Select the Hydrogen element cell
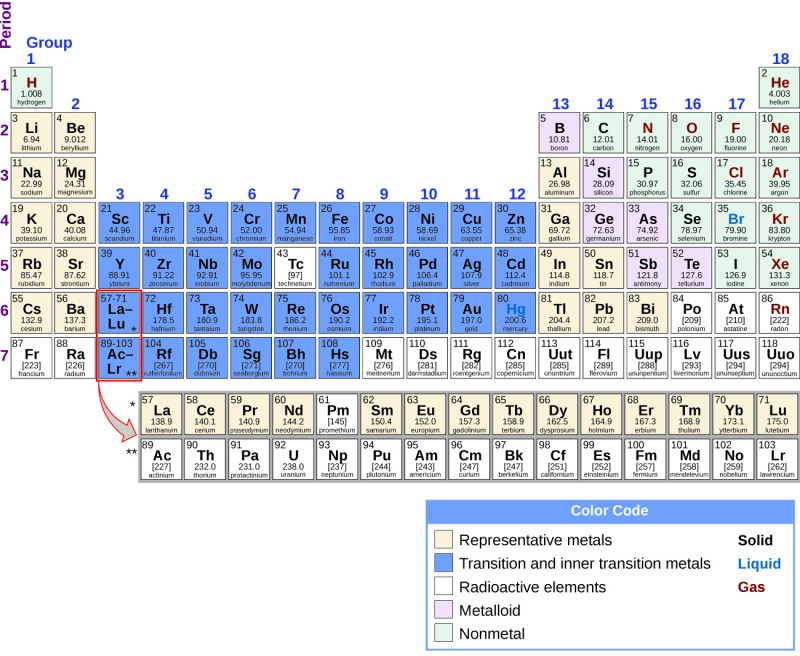 click(30, 85)
